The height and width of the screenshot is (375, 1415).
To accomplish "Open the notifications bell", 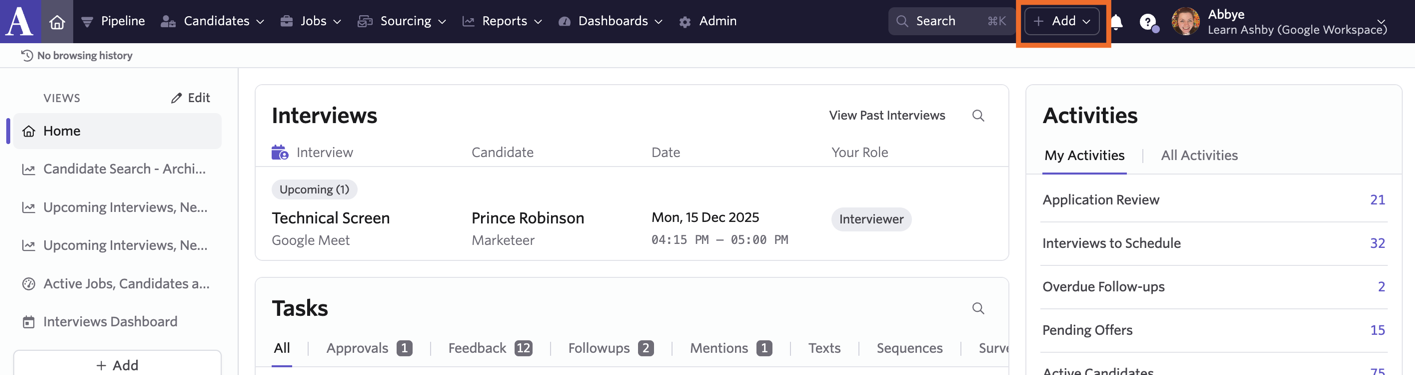I will (1116, 21).
